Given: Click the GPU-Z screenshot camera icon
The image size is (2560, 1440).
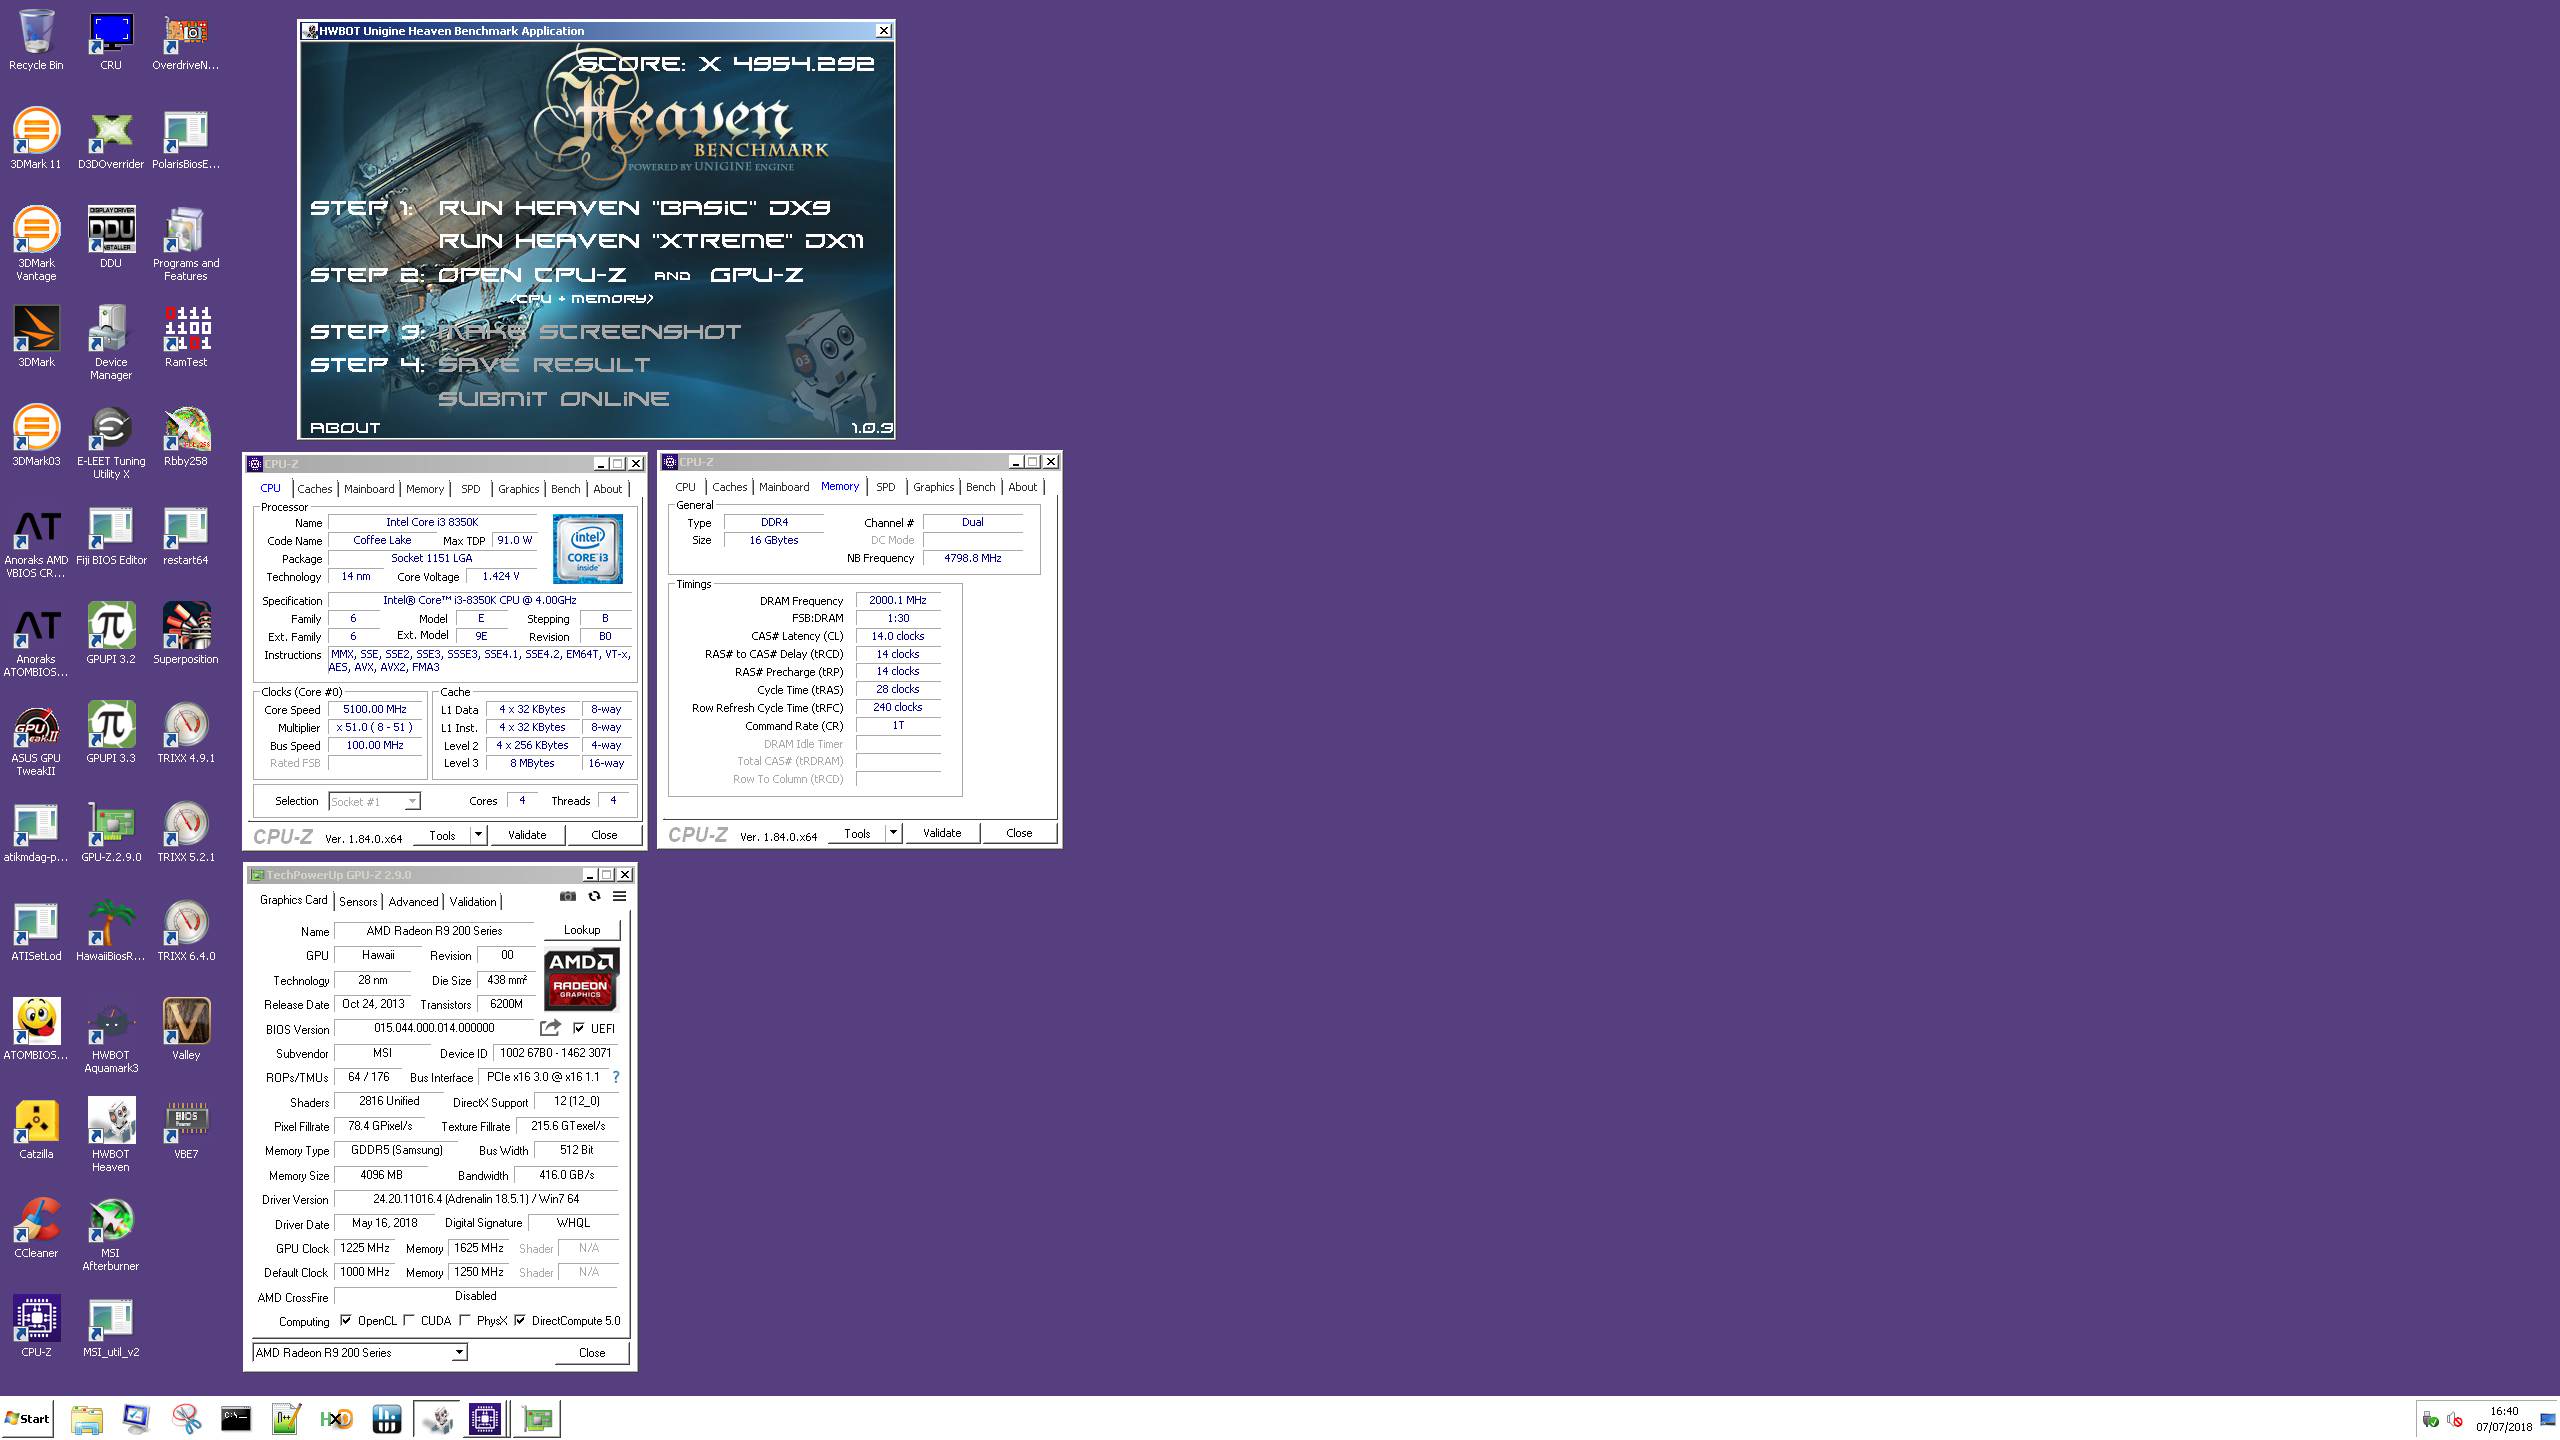Looking at the screenshot, I should (568, 896).
